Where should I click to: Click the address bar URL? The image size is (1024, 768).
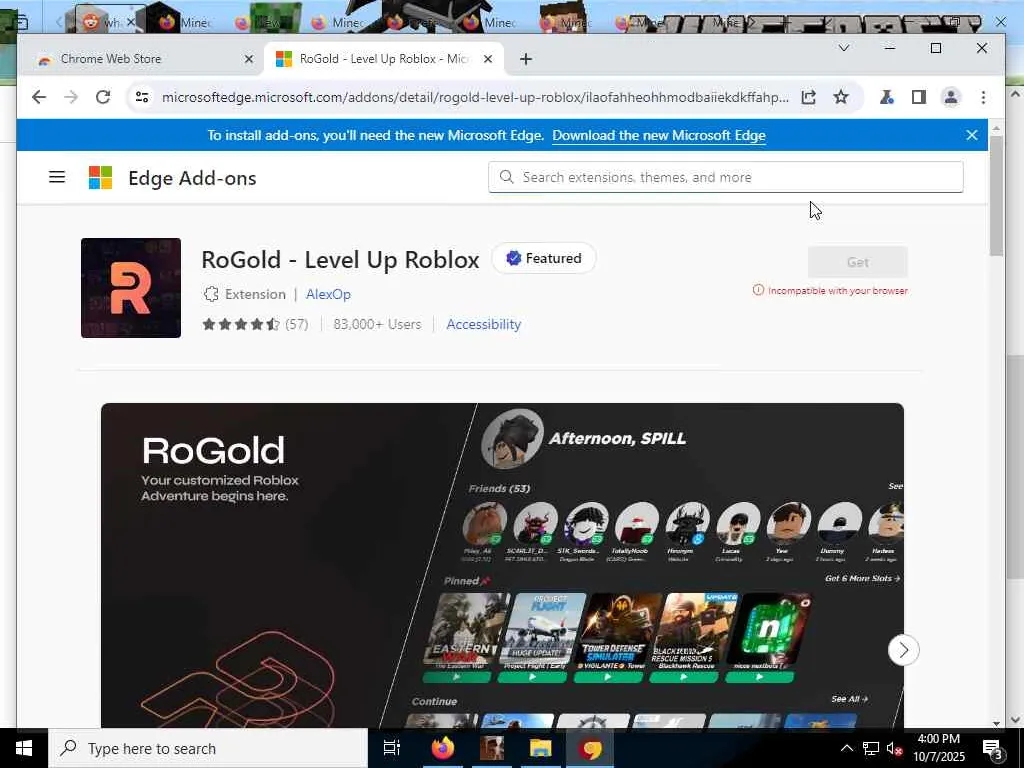(475, 97)
